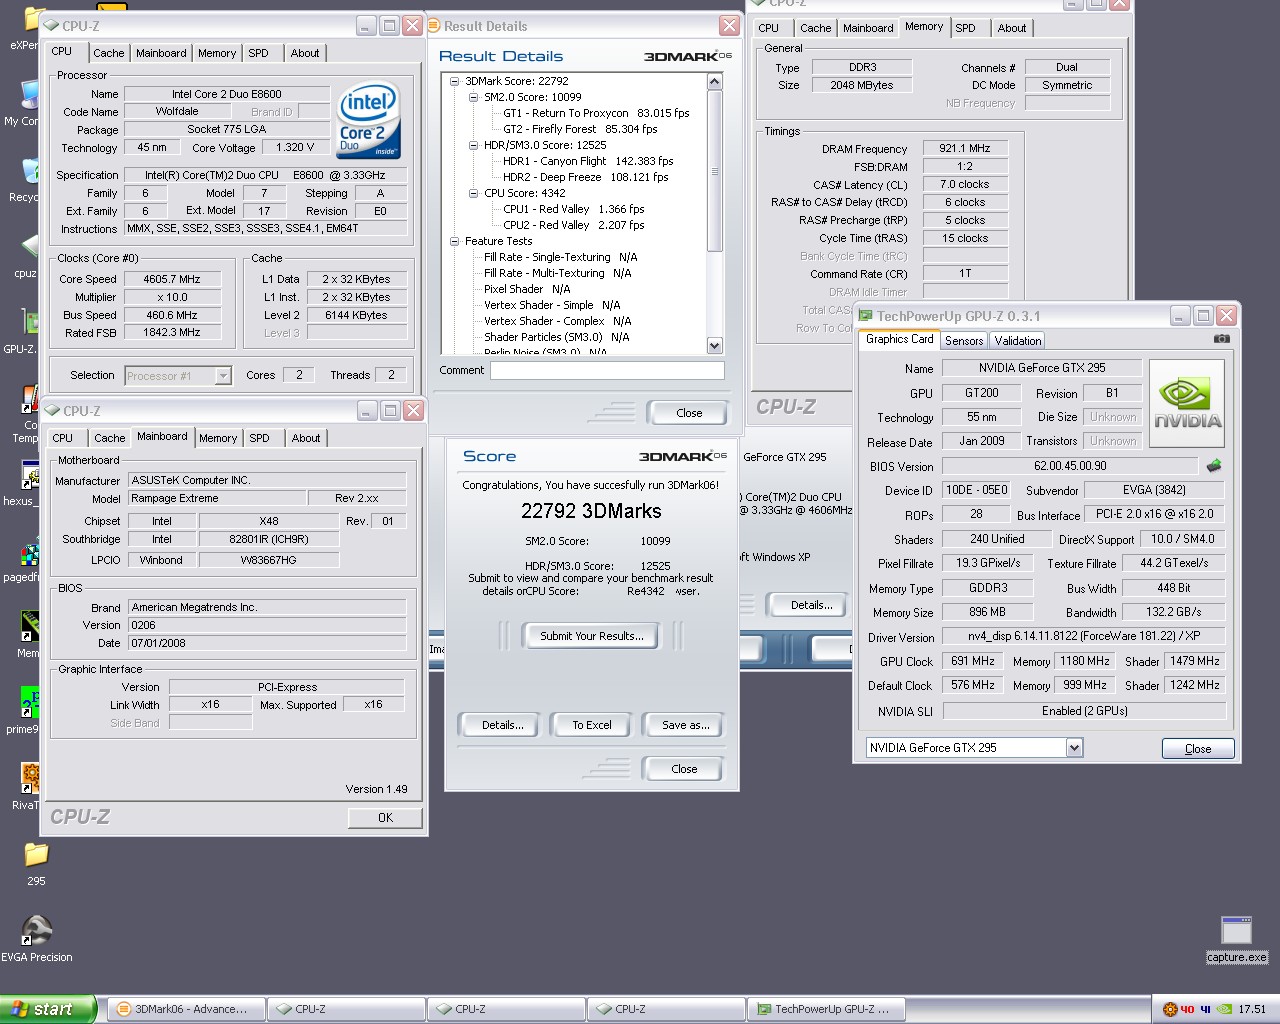Open the pagedfi desktop icon

coord(30,554)
